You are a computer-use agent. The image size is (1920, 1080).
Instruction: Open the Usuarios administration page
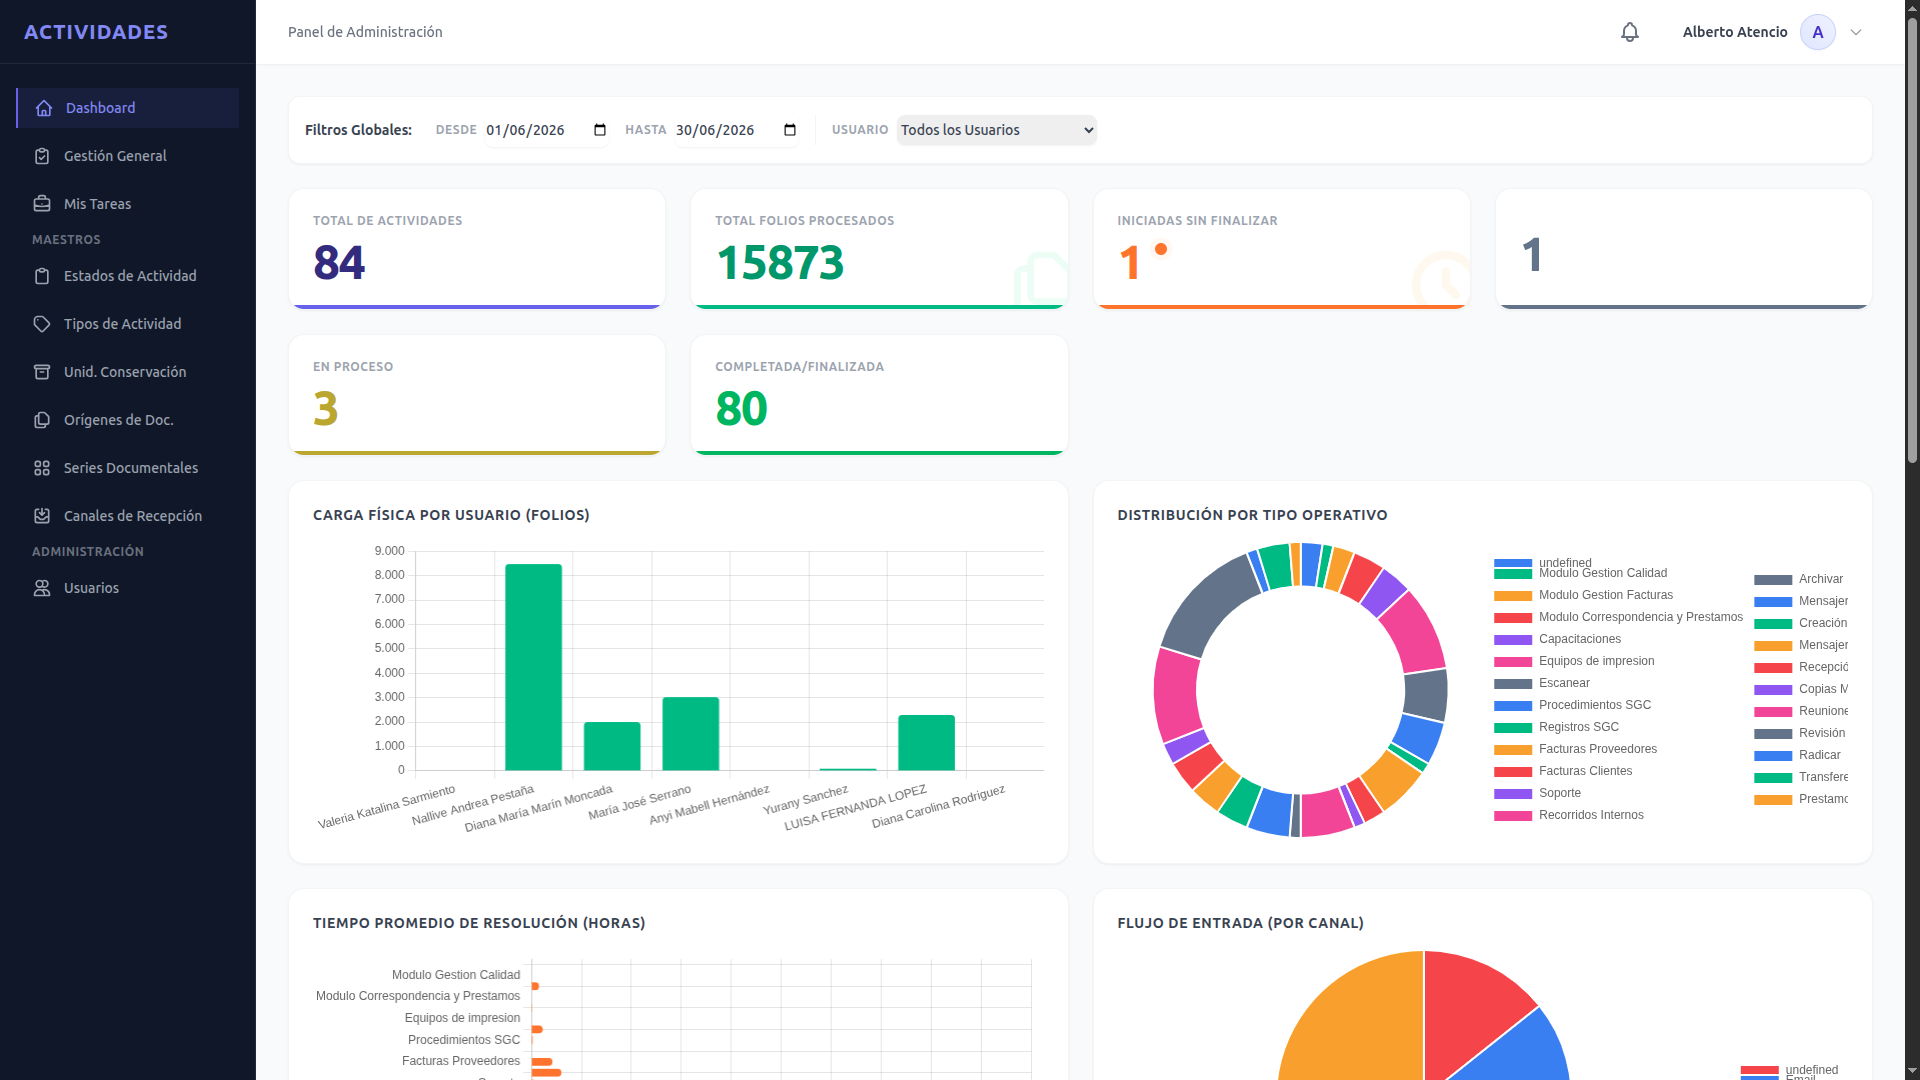coord(128,588)
